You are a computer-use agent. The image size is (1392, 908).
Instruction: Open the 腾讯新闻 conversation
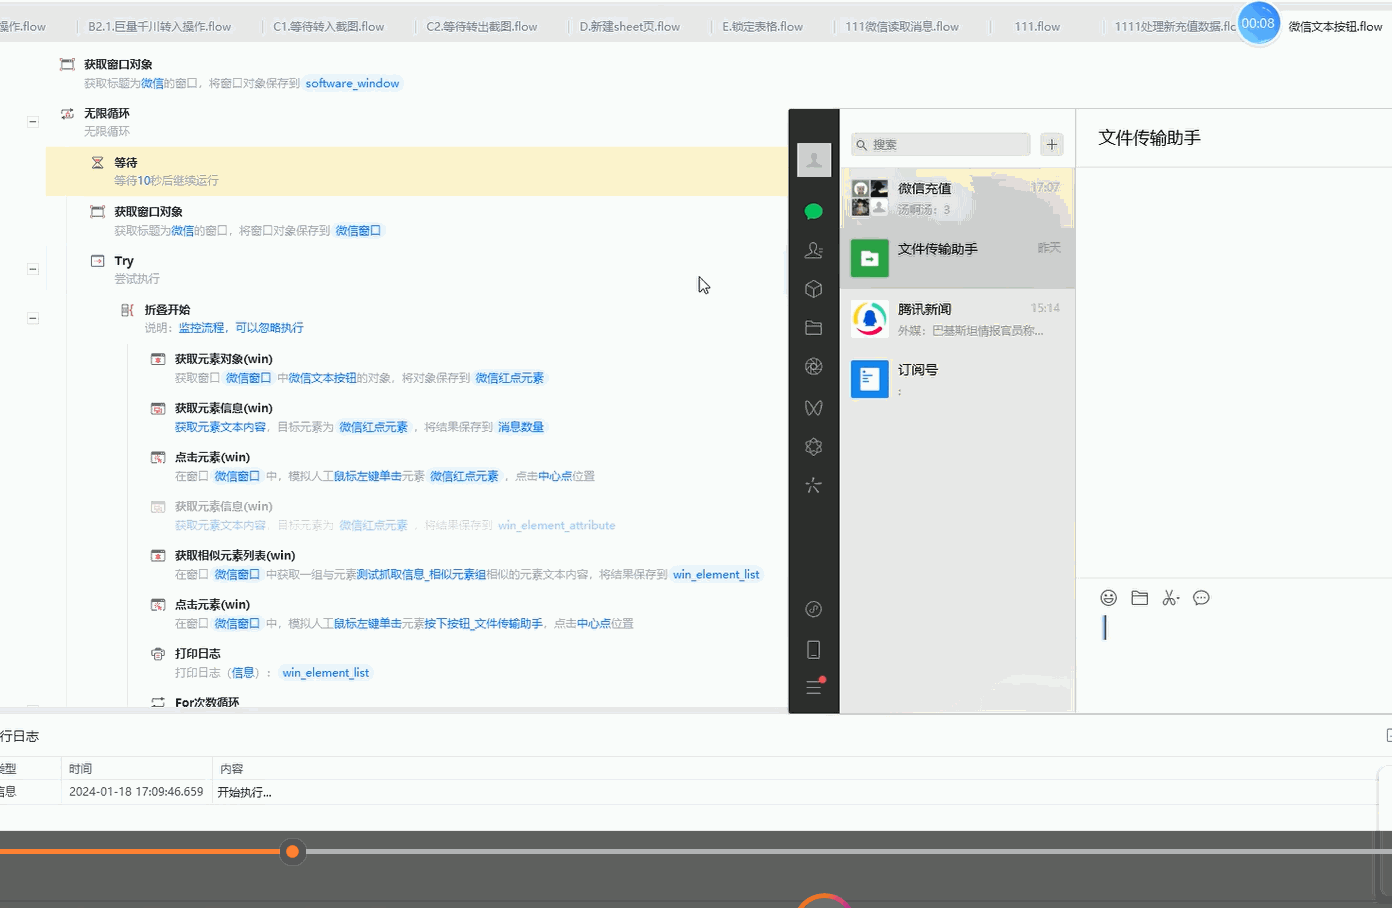pos(957,319)
